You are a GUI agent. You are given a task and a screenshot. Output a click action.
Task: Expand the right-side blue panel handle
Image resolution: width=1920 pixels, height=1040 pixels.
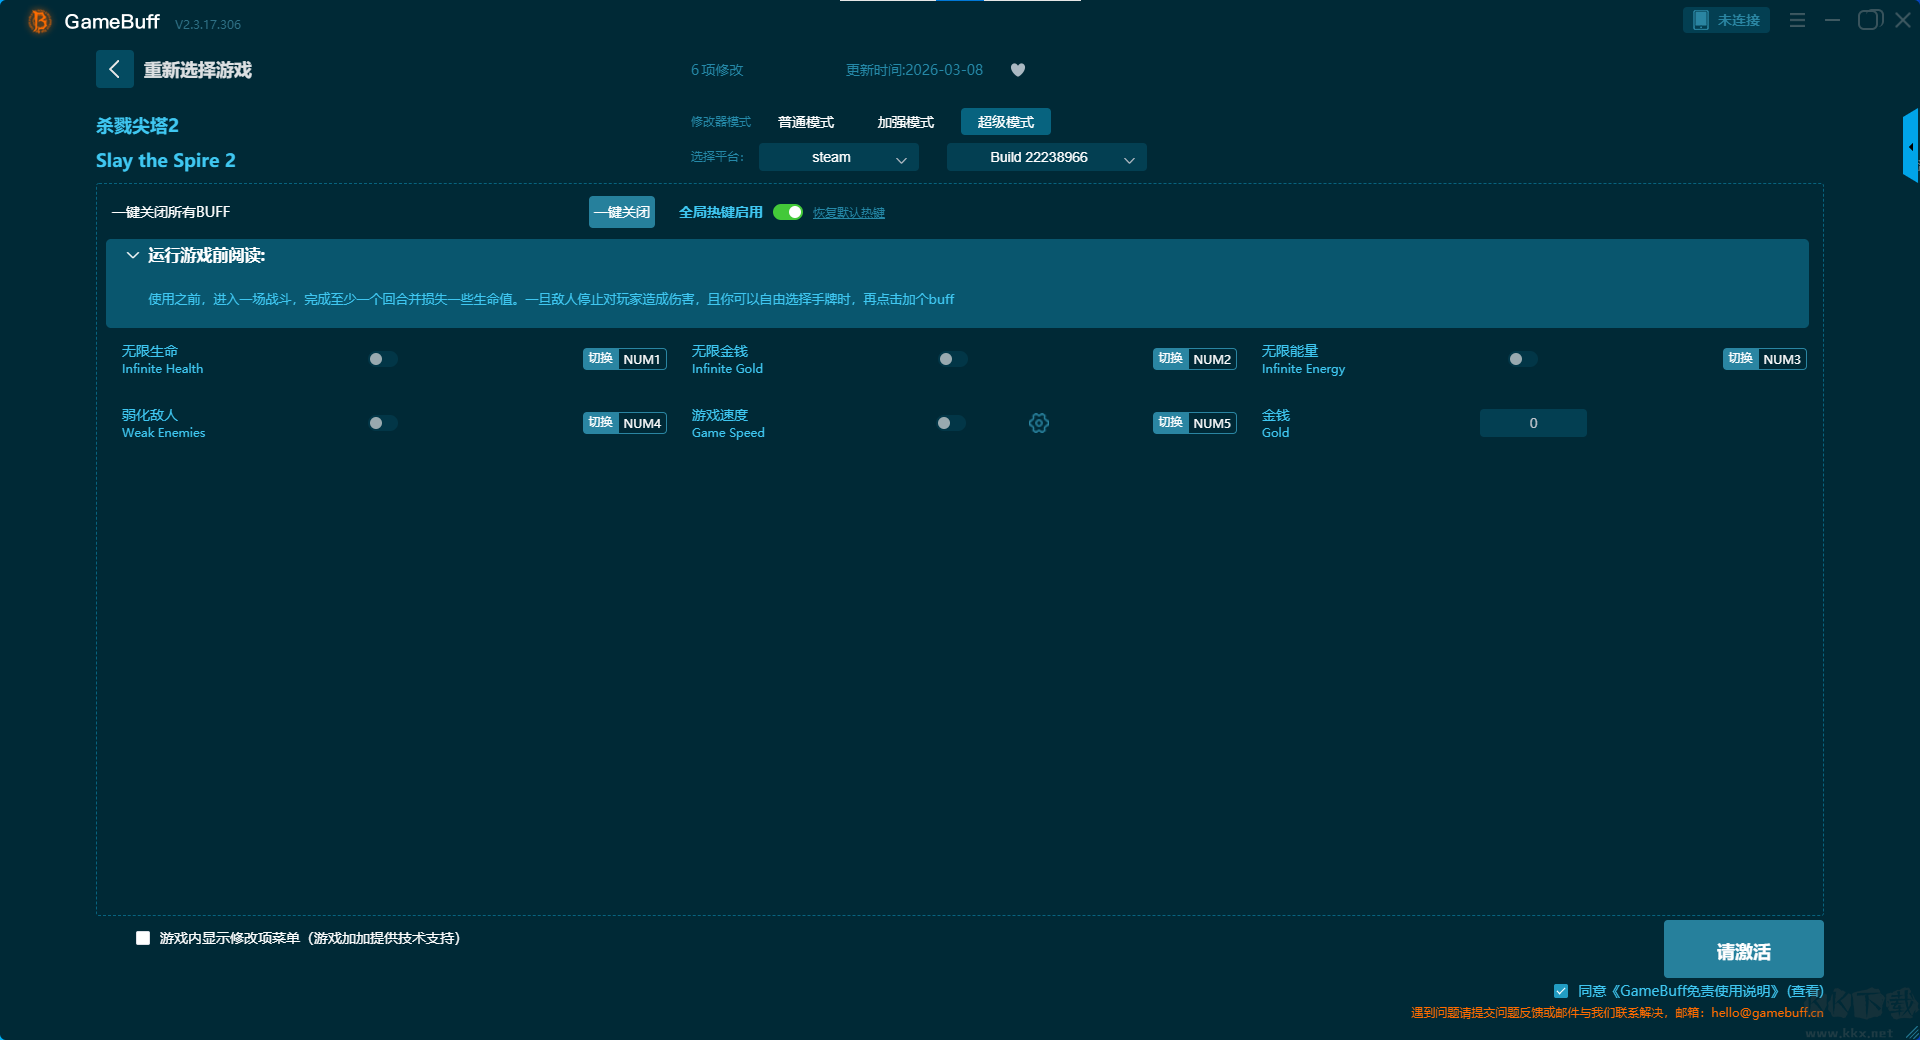(x=1910, y=146)
